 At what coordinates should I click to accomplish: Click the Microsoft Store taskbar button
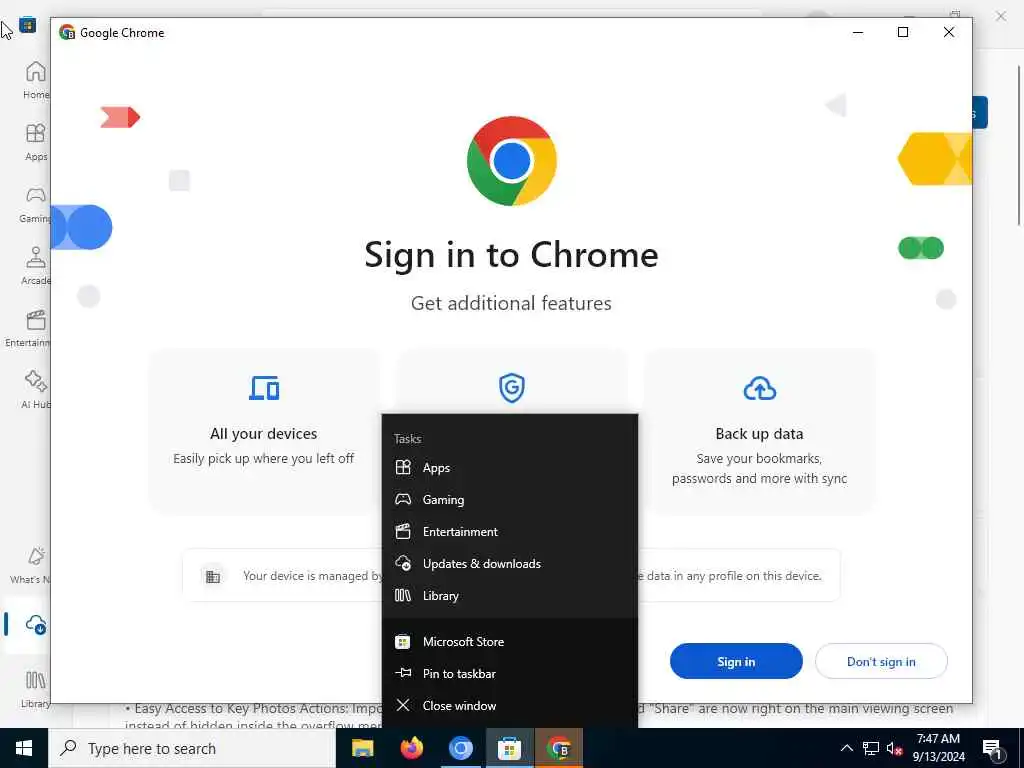(509, 748)
